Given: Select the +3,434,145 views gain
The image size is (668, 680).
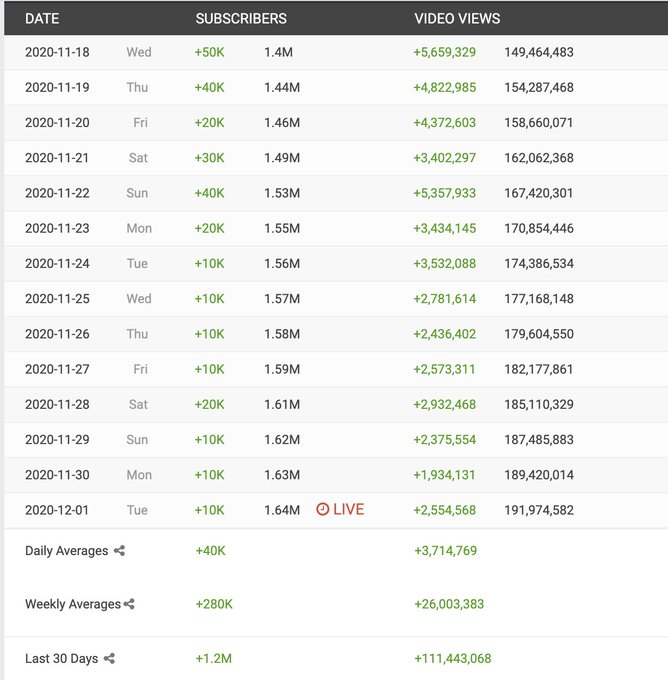Looking at the screenshot, I should [x=445, y=228].
